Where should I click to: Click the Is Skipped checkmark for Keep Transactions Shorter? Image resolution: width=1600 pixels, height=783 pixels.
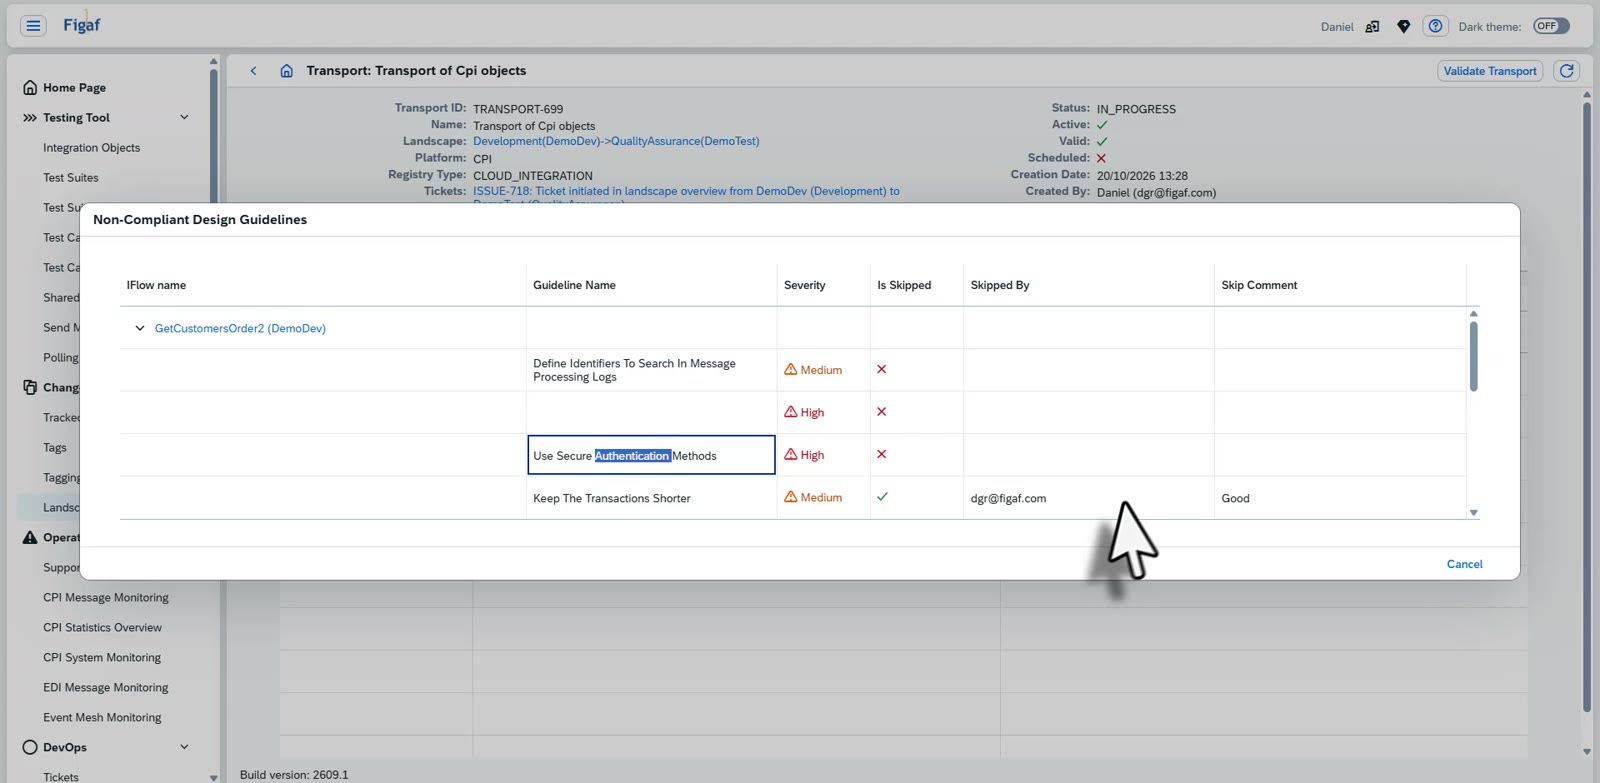(882, 497)
